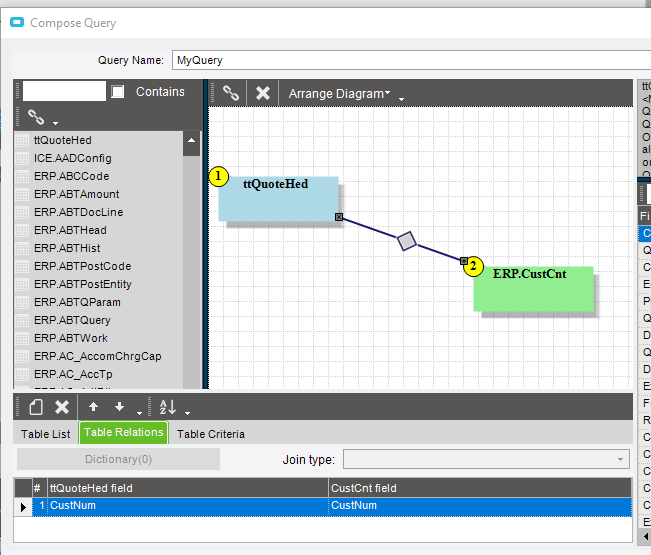The width and height of the screenshot is (651, 555).
Task: Click the link icon in diagram toolbar
Action: point(231,93)
